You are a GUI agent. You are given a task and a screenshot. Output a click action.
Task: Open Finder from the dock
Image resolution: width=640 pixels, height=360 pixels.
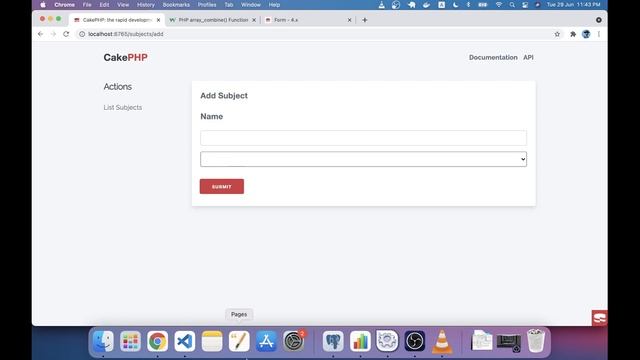click(103, 341)
